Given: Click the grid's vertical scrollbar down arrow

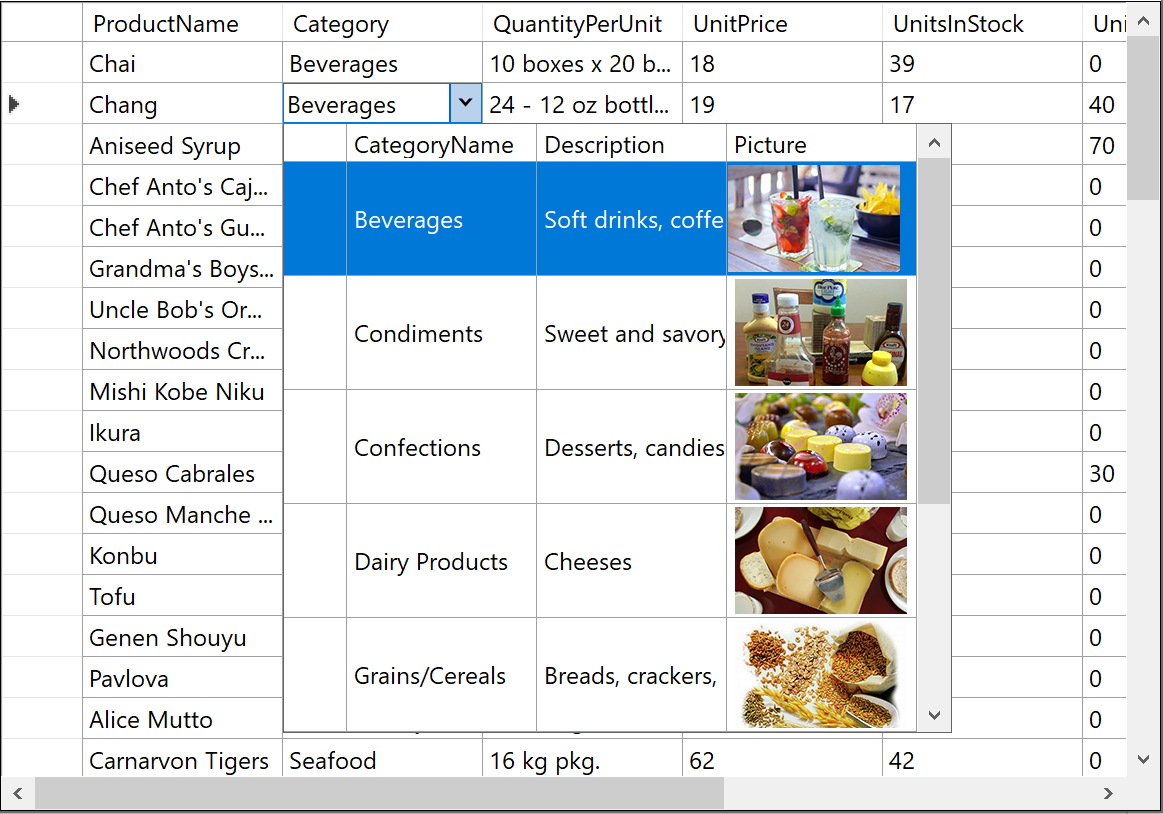Looking at the screenshot, I should pyautogui.click(x=1144, y=761).
